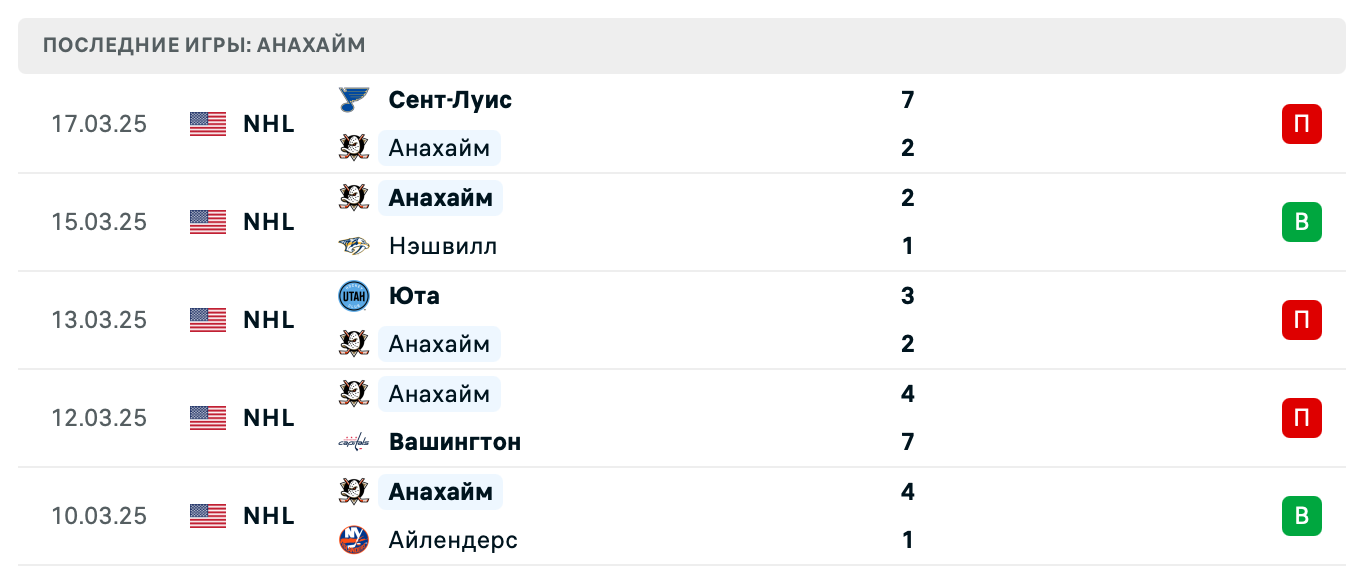Open the match Сент-Луис vs Анахайм

point(450,100)
